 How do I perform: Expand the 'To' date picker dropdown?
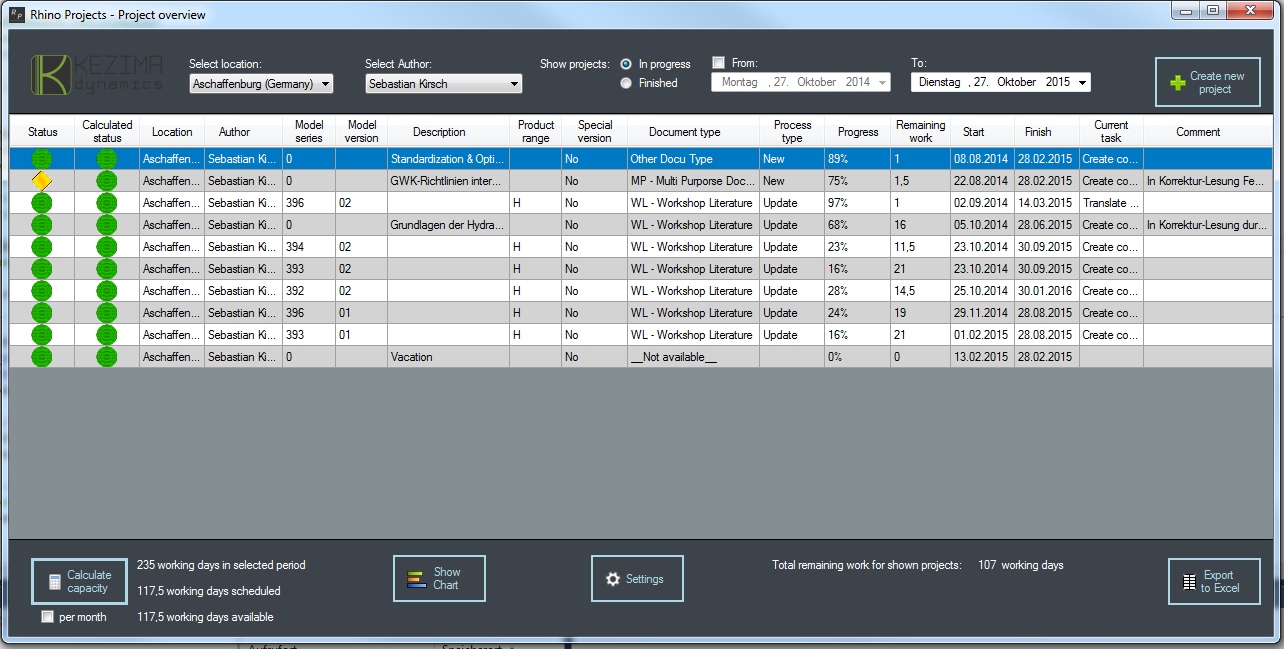click(x=1083, y=83)
